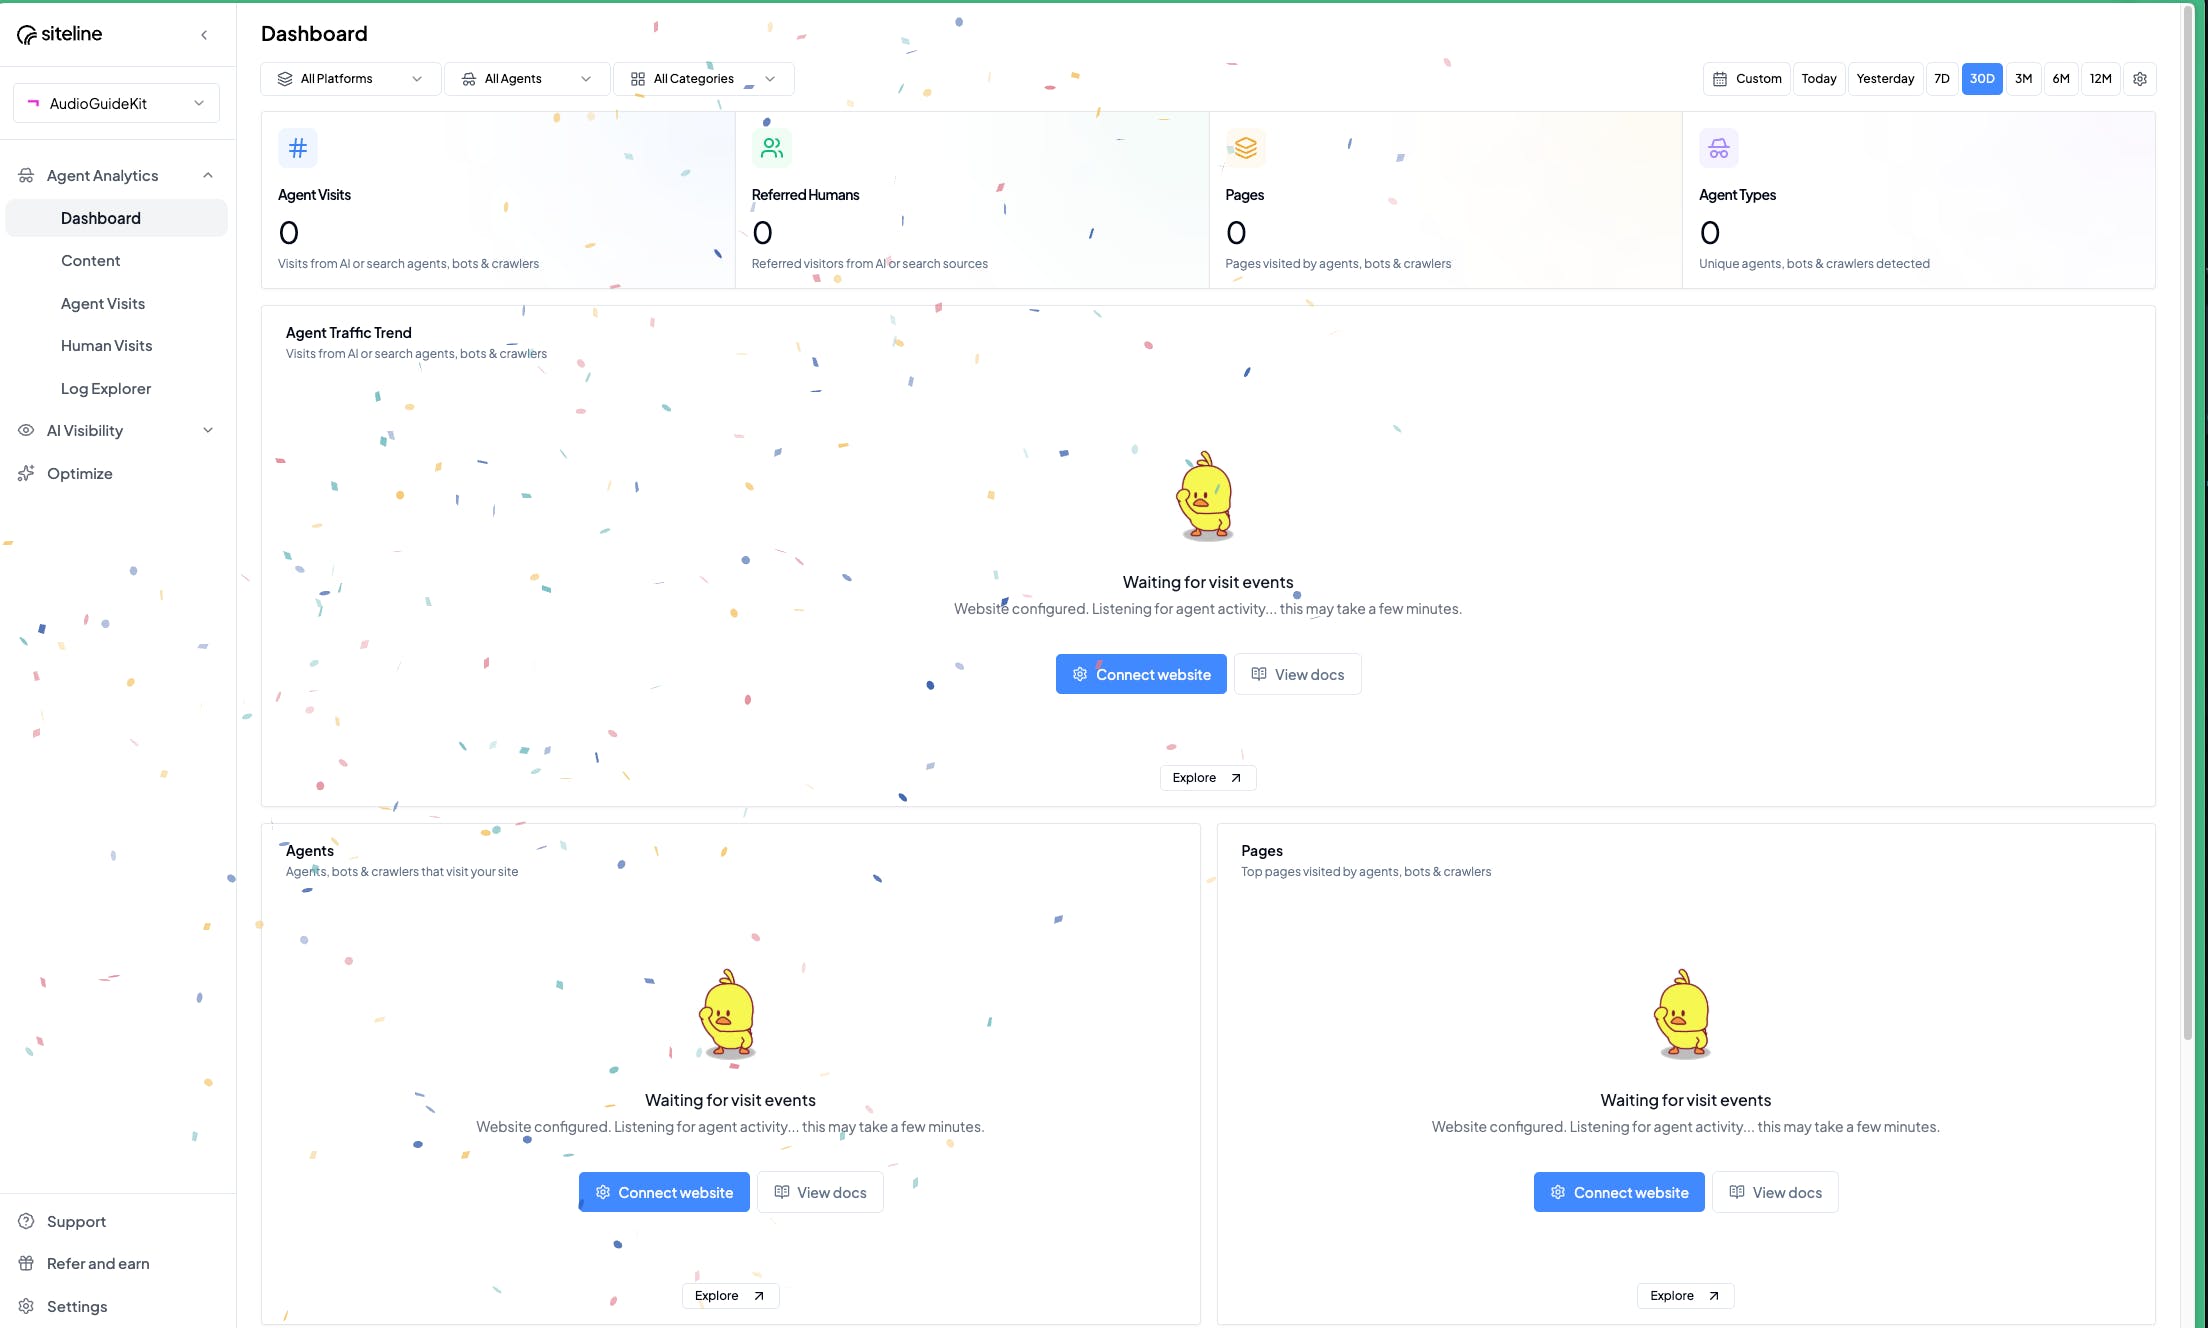Viewport: 2208px width, 1328px height.
Task: Click View docs in the Pages panel
Action: 1774,1193
